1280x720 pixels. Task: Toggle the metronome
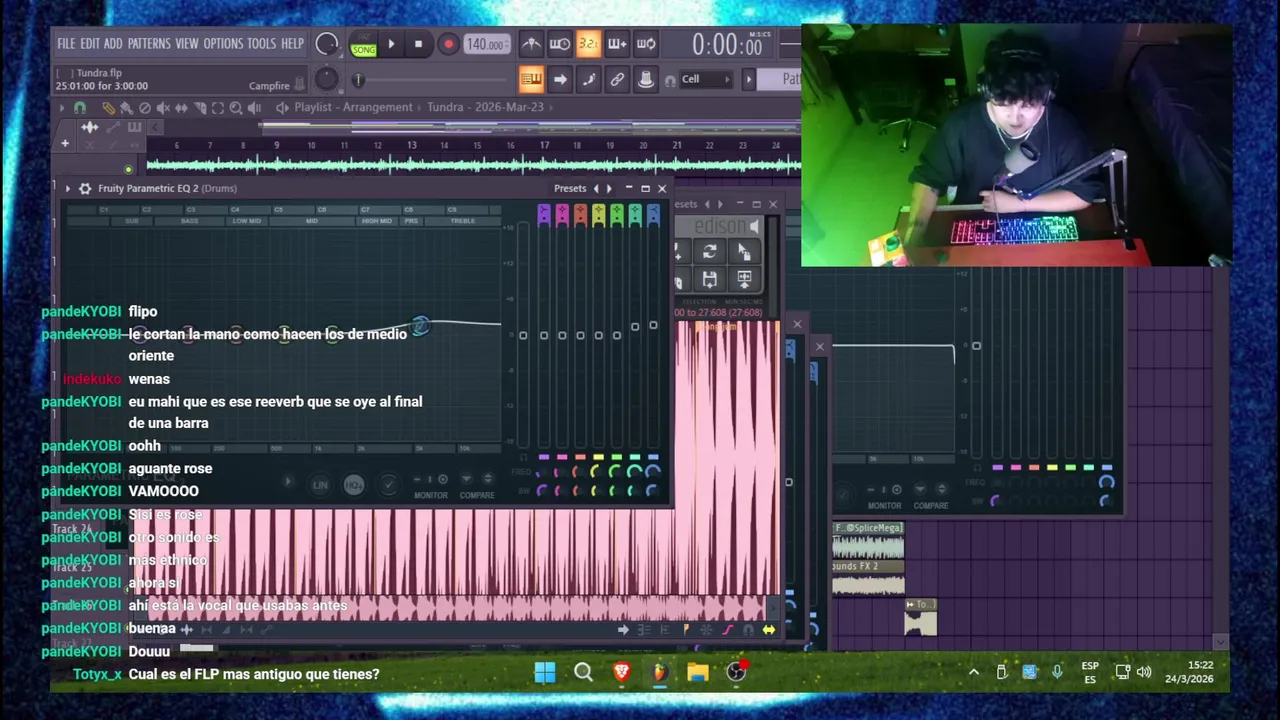[x=531, y=44]
